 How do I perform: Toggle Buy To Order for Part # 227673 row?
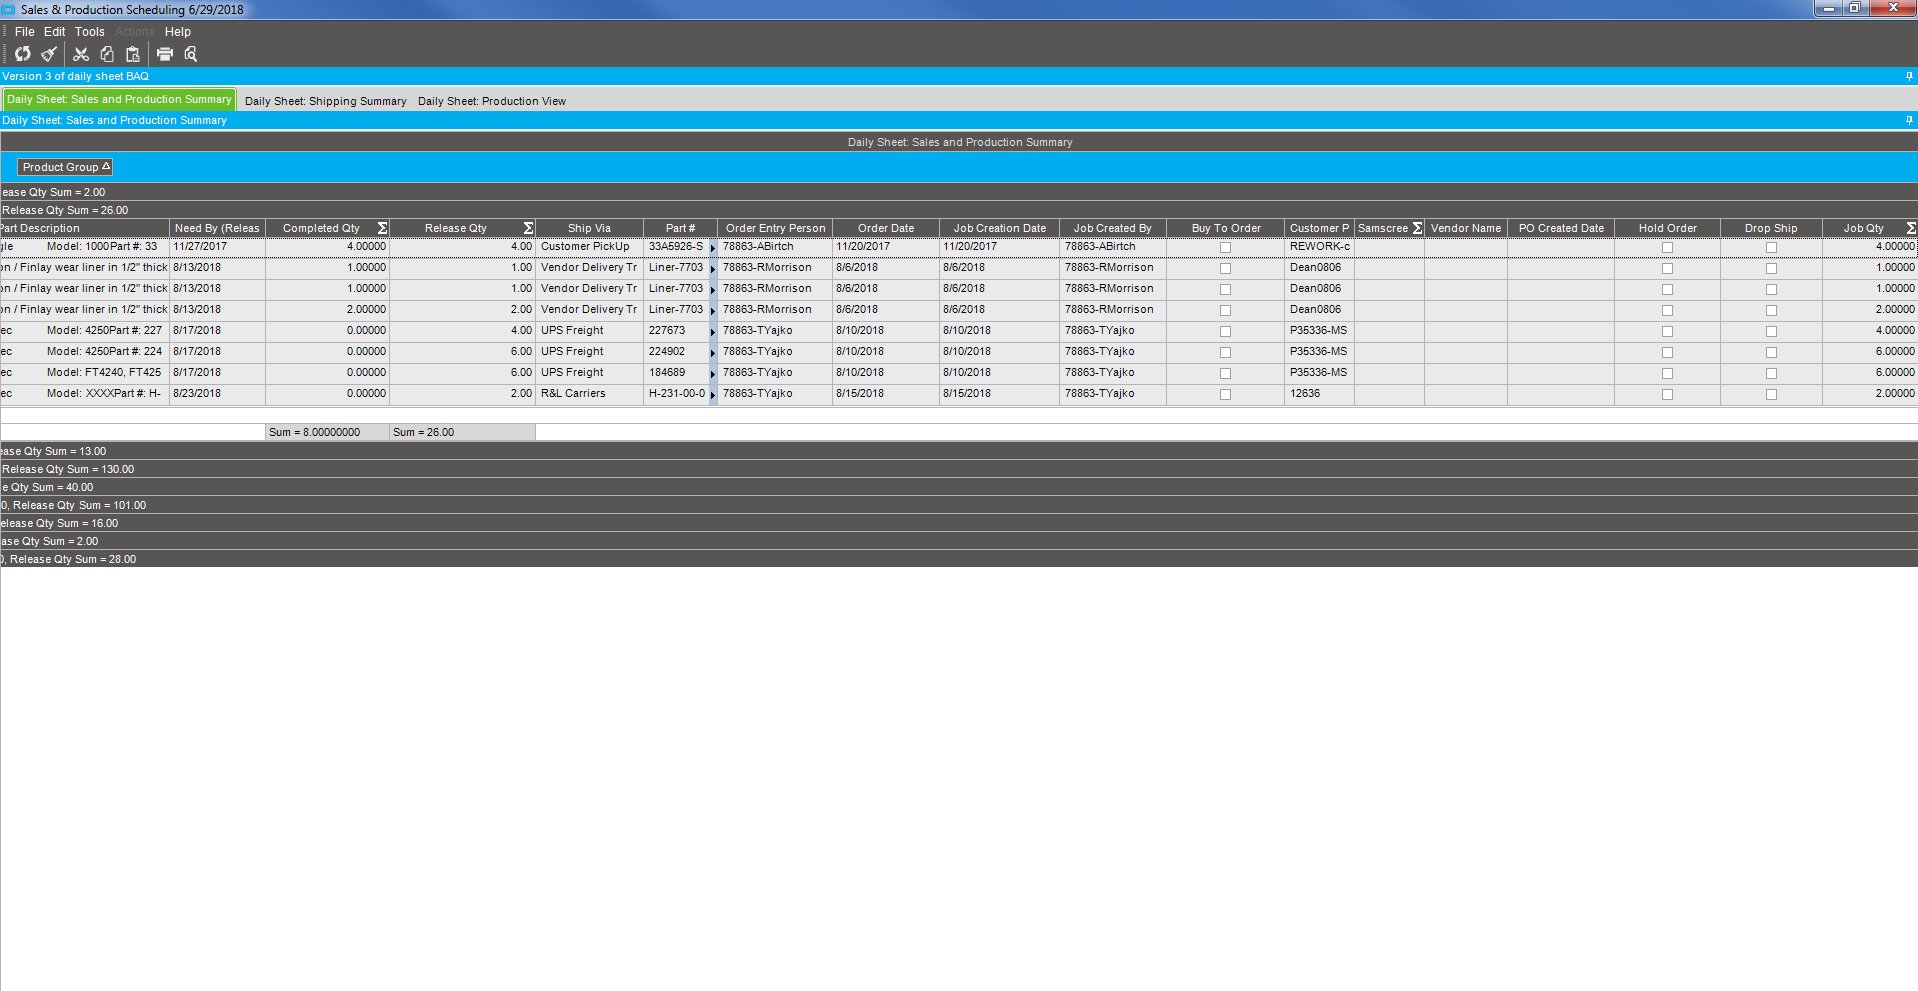1225,331
